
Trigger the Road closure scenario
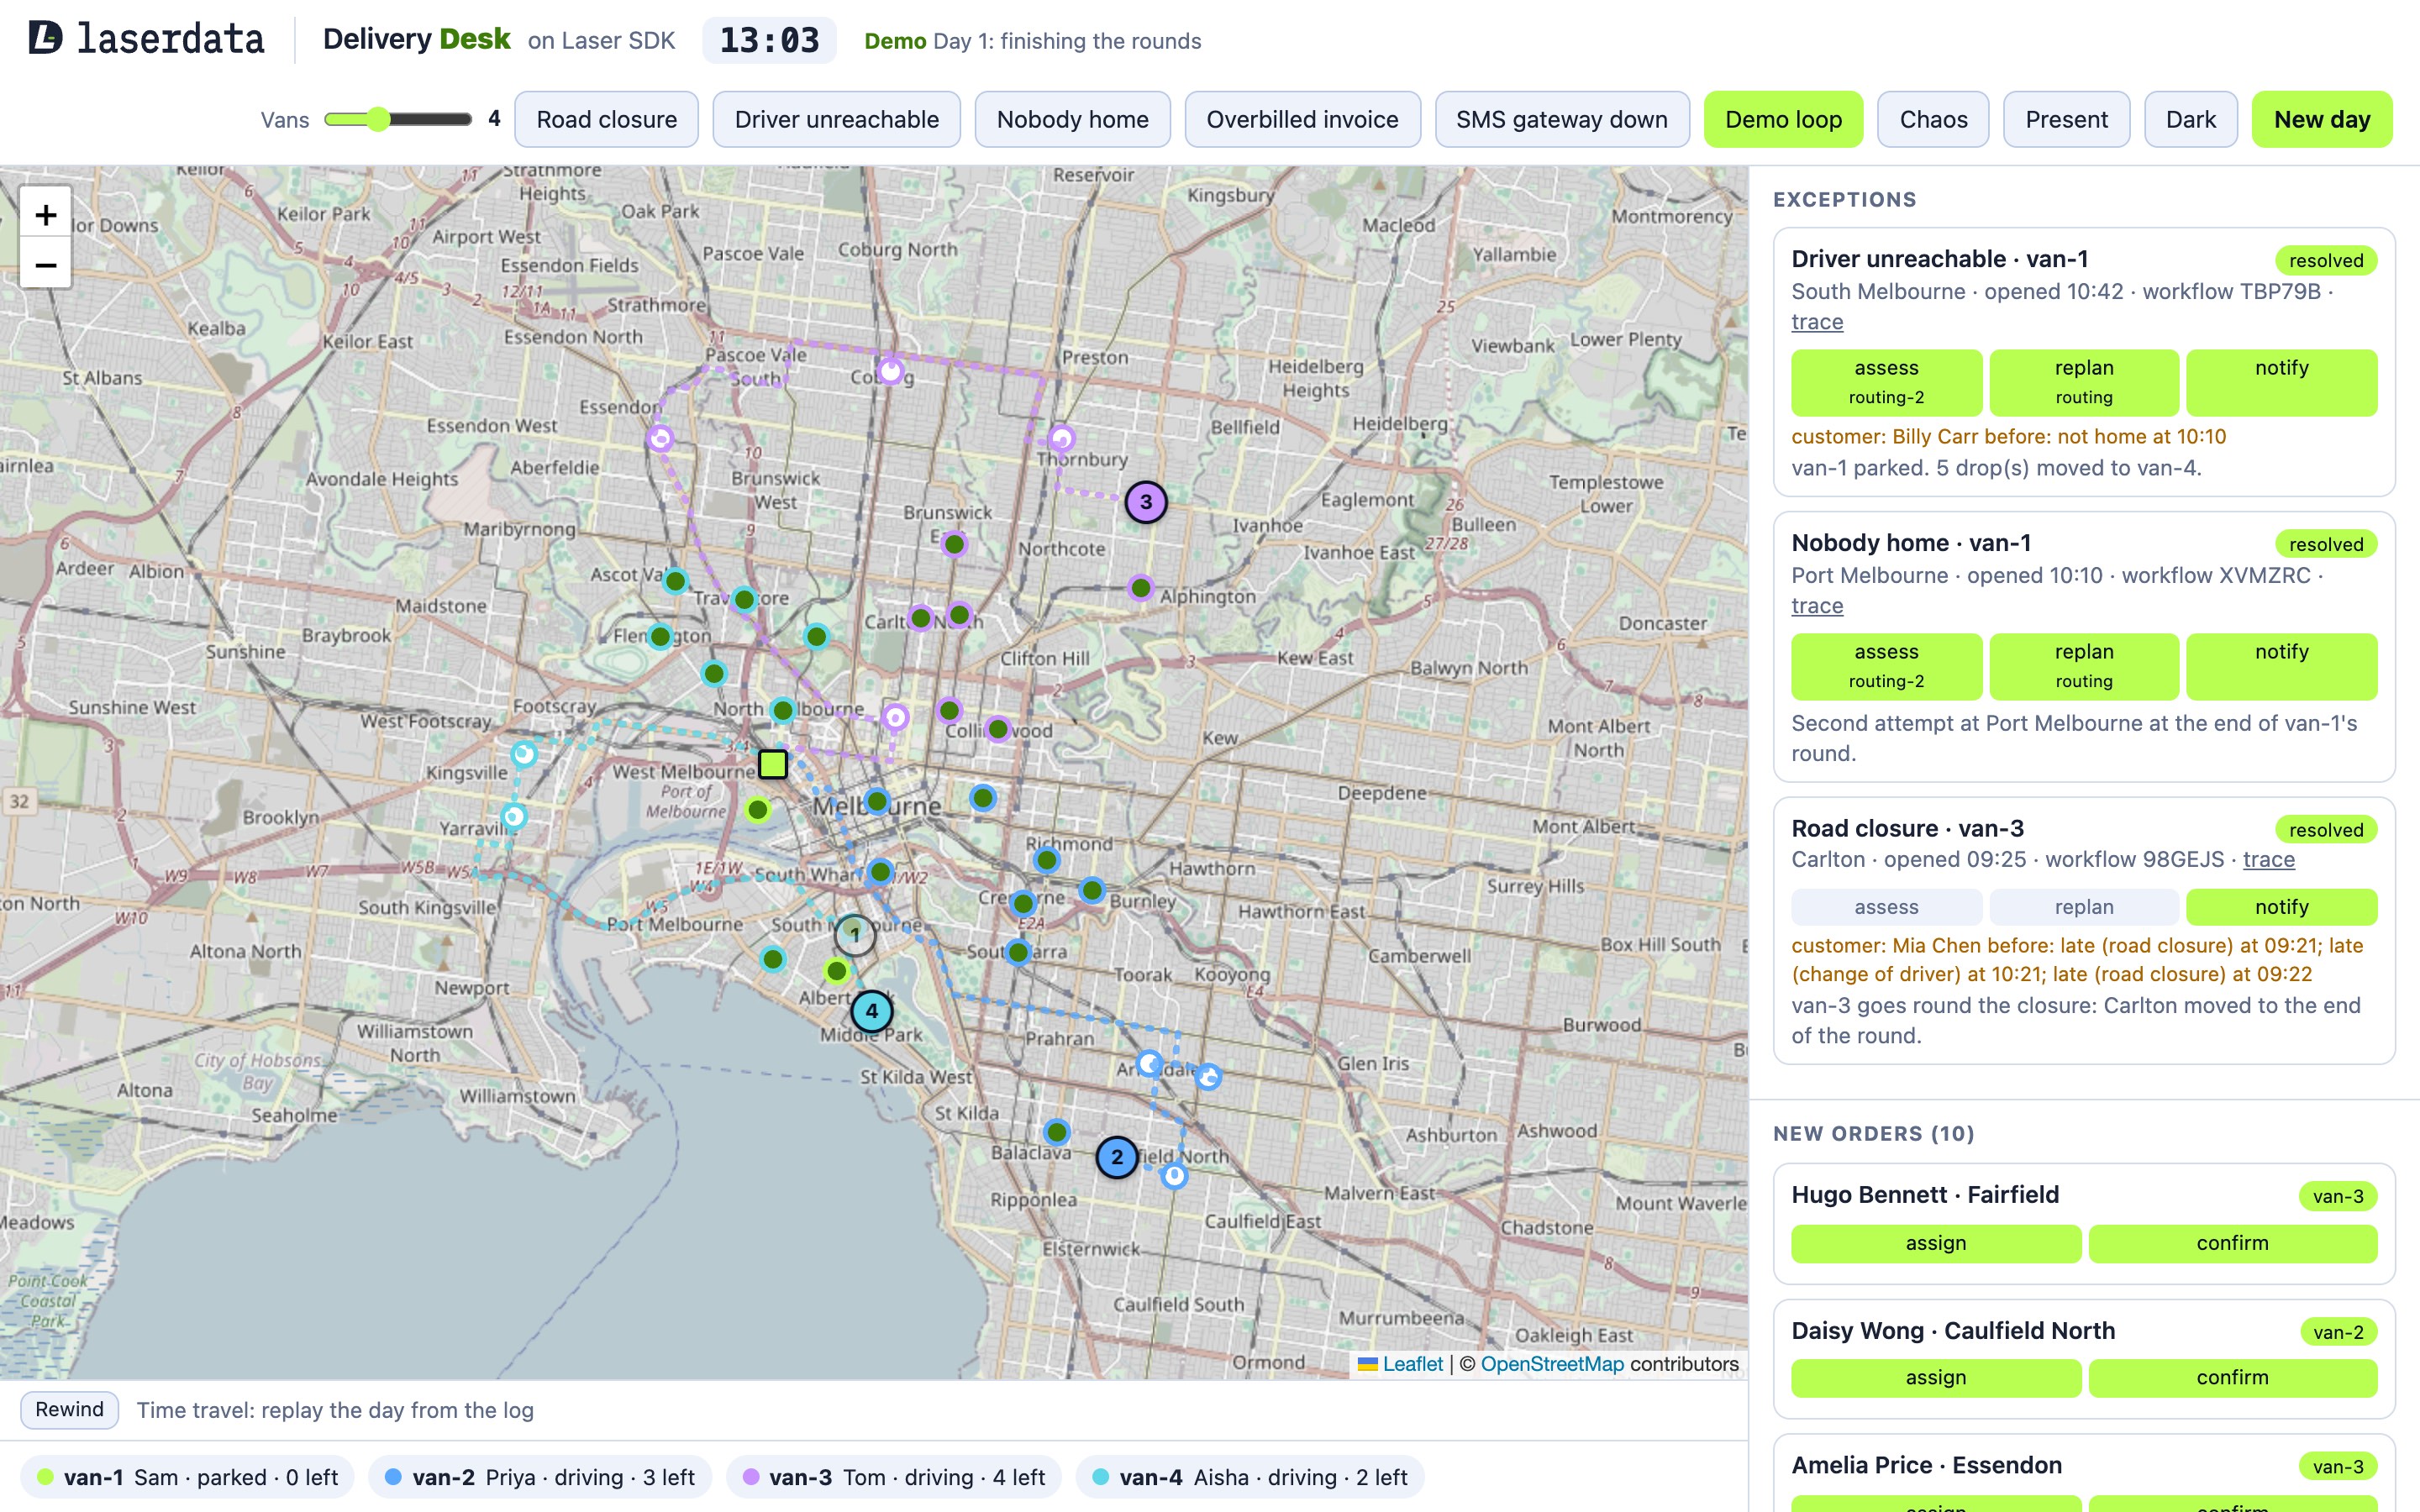point(606,119)
